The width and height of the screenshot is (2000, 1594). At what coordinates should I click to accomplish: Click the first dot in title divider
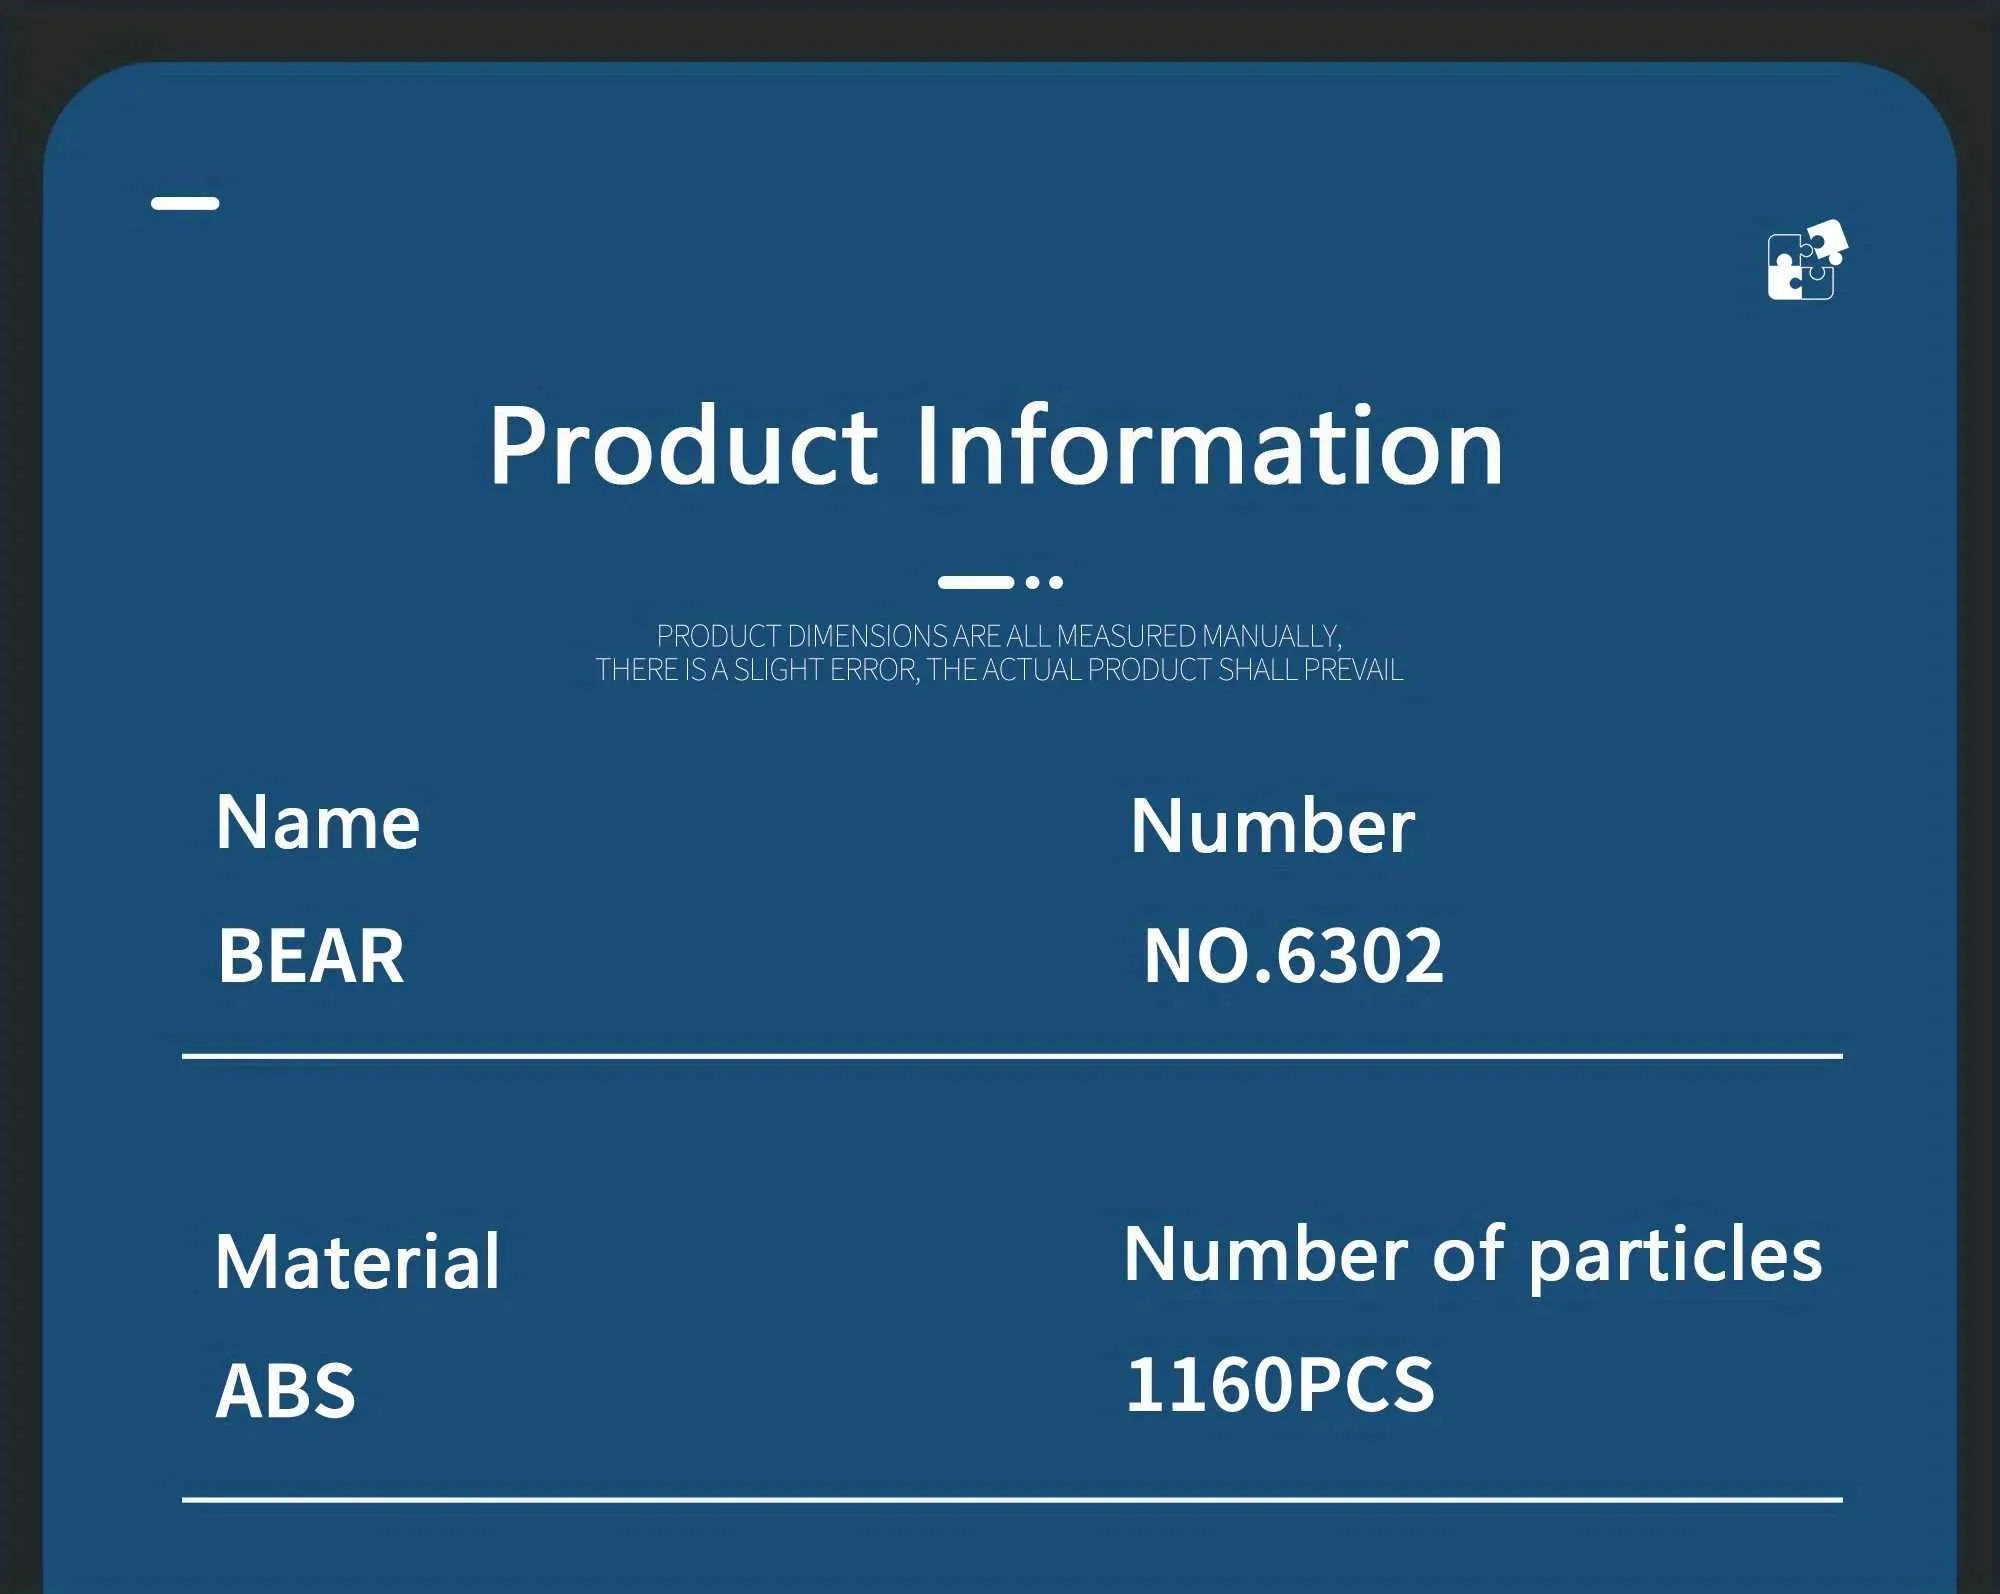click(1033, 582)
